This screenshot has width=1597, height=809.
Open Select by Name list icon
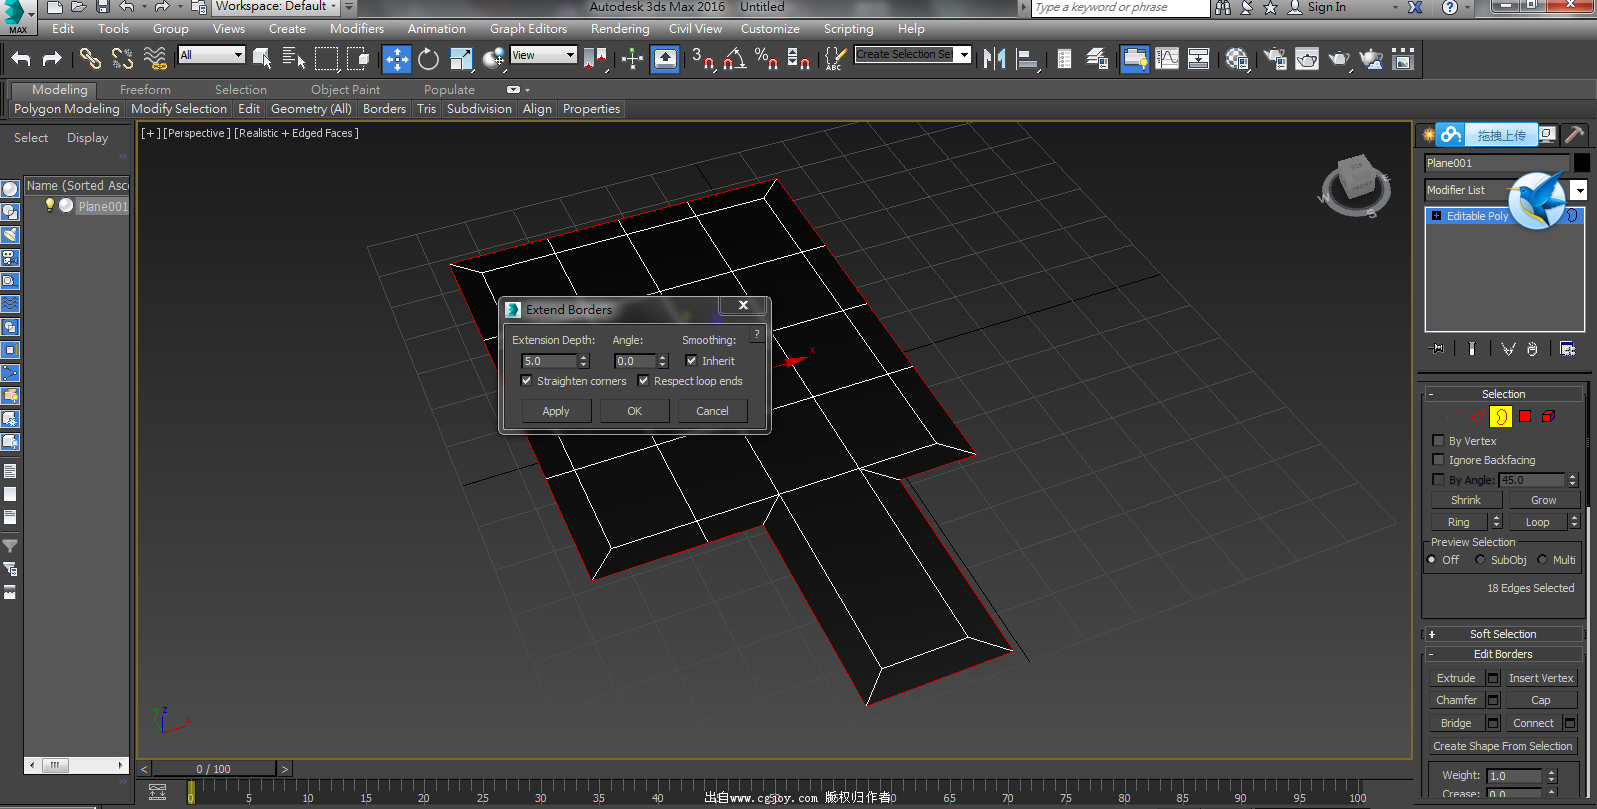(x=293, y=59)
